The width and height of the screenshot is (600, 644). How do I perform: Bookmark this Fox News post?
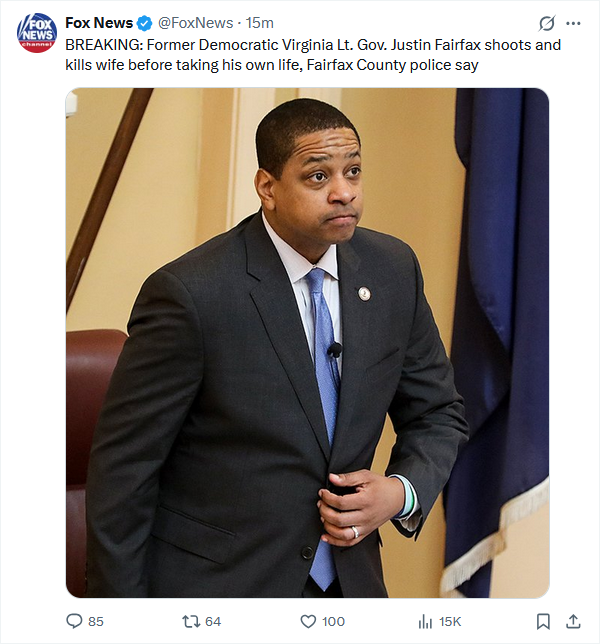[543, 621]
